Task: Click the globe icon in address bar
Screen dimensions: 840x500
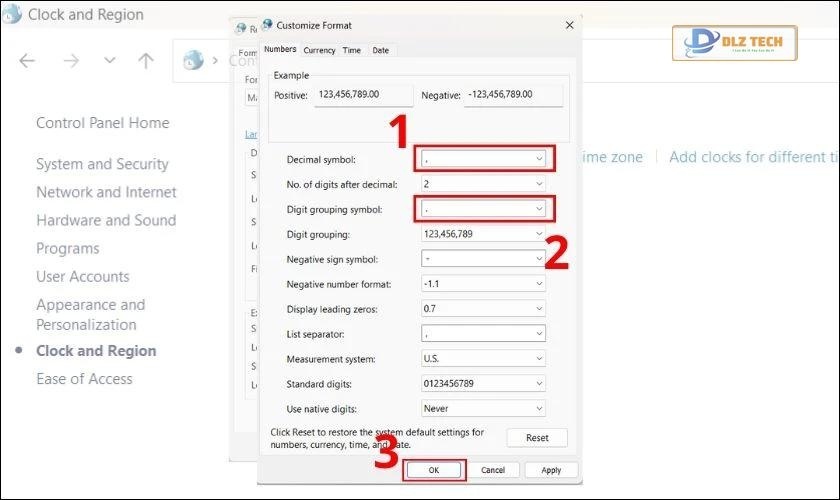Action: (x=193, y=61)
